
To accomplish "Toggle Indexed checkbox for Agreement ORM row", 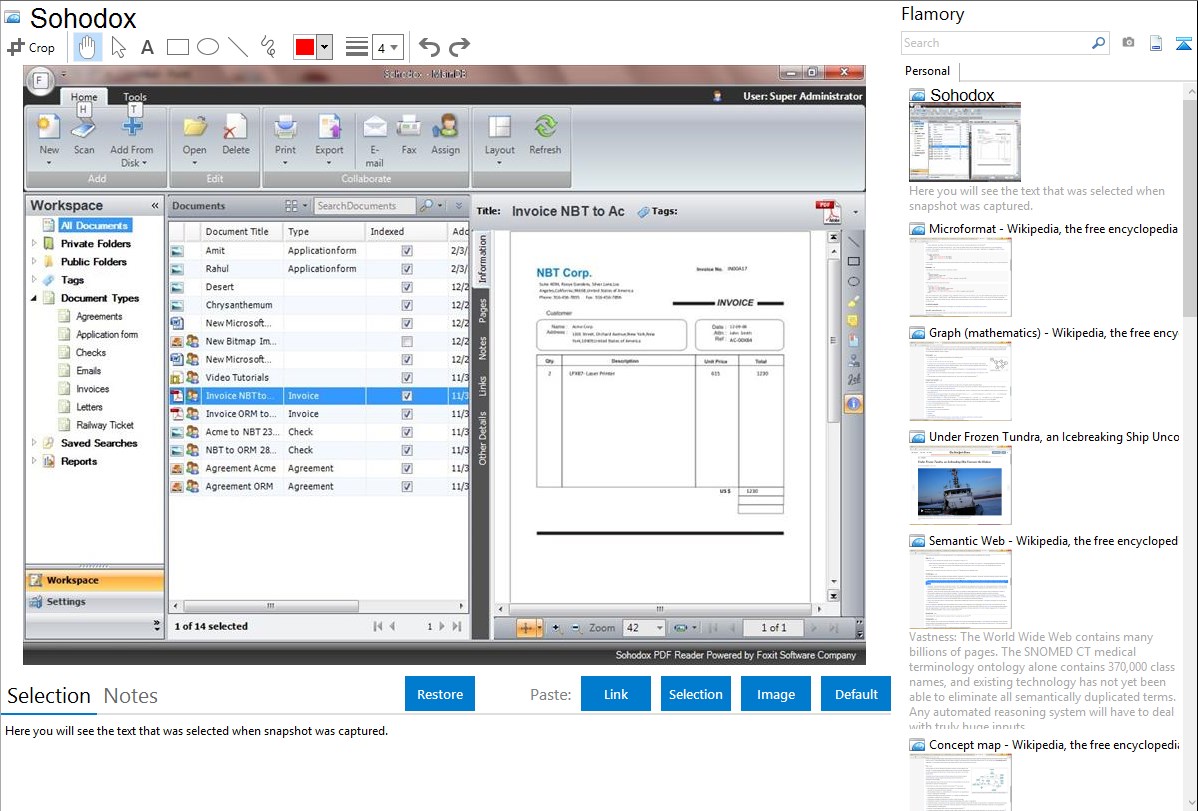I will pyautogui.click(x=406, y=486).
